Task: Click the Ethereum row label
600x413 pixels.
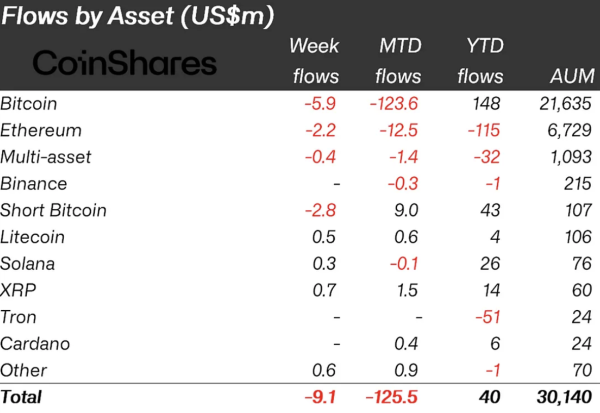Action: 41,130
